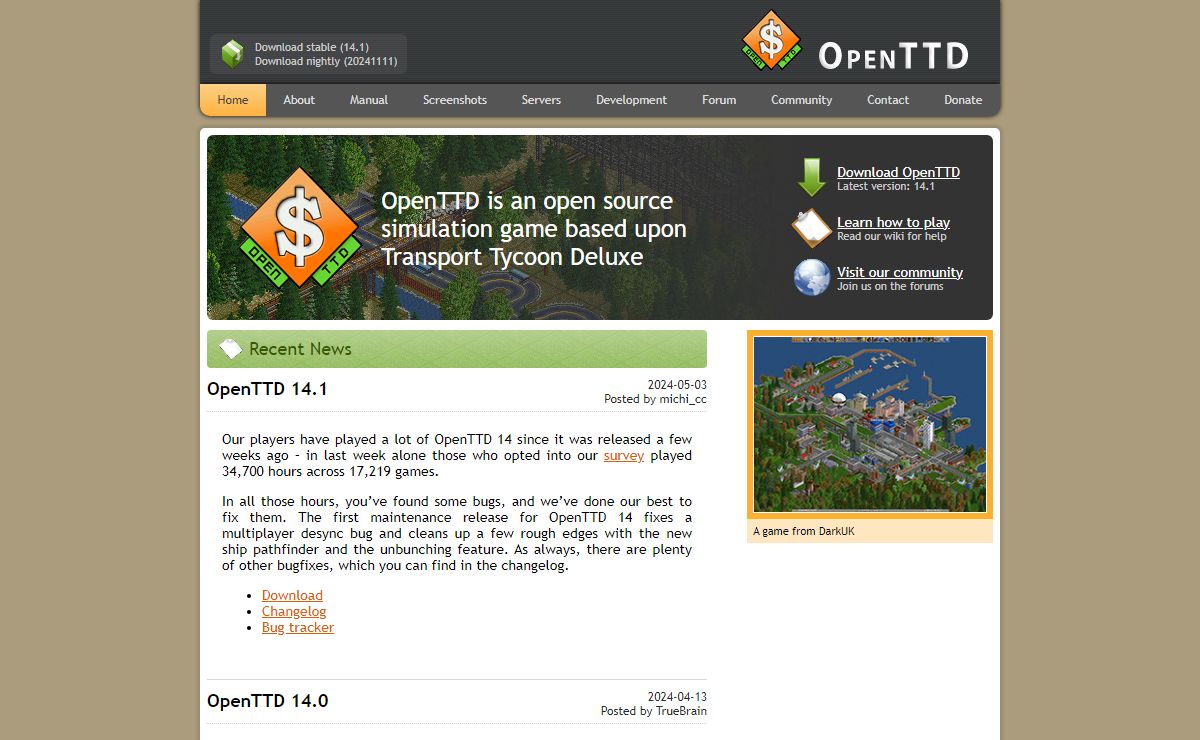Image resolution: width=1200 pixels, height=740 pixels.
Task: Click the Latest version: 14.1 text
Action: [886, 186]
